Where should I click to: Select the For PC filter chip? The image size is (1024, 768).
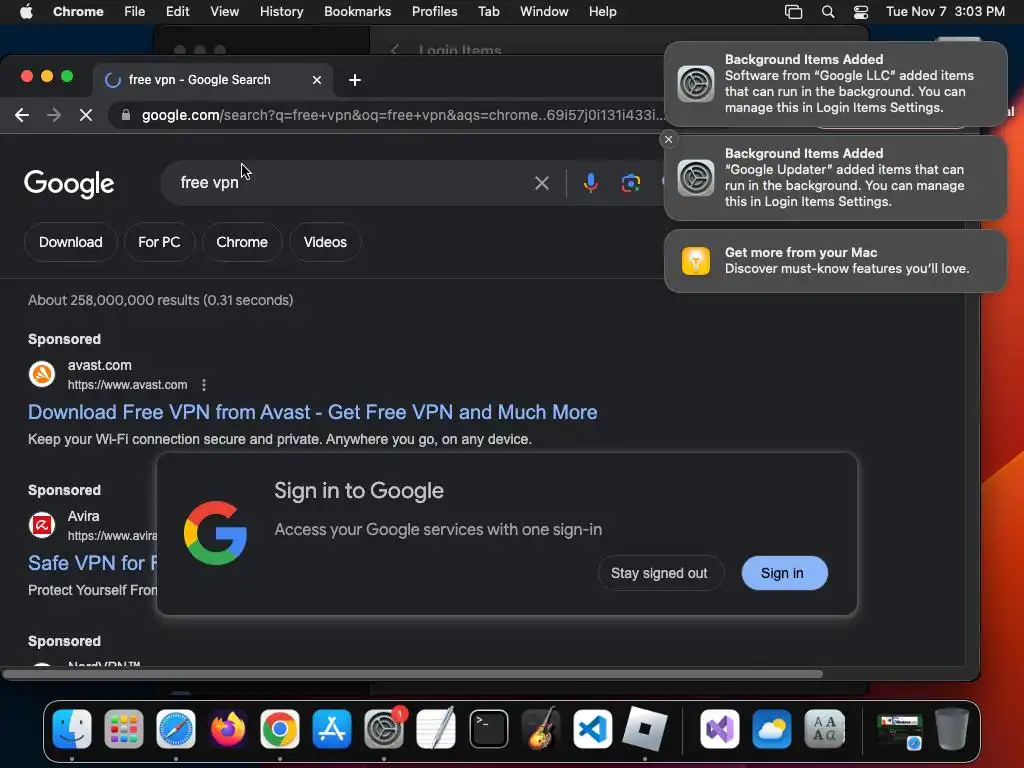pos(159,242)
